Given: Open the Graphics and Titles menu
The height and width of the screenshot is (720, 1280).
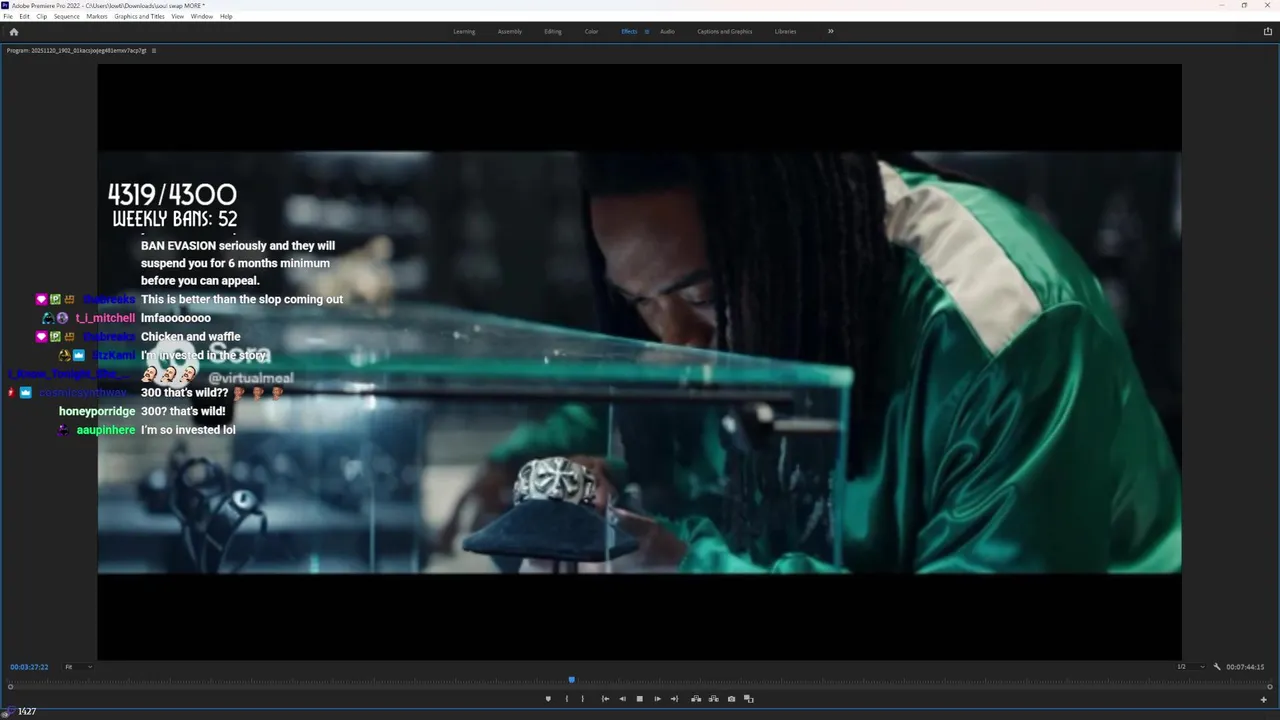Looking at the screenshot, I should 139,16.
